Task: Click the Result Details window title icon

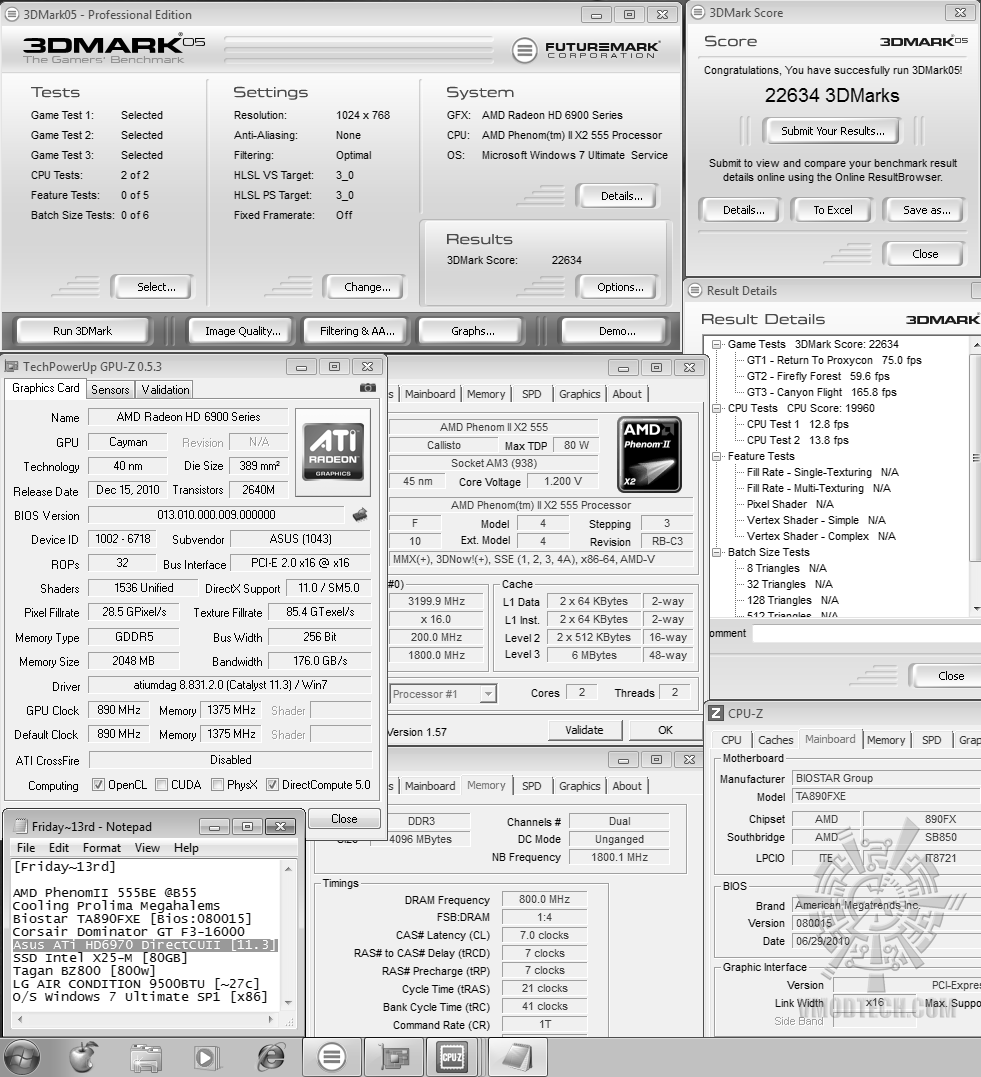Action: pos(695,291)
